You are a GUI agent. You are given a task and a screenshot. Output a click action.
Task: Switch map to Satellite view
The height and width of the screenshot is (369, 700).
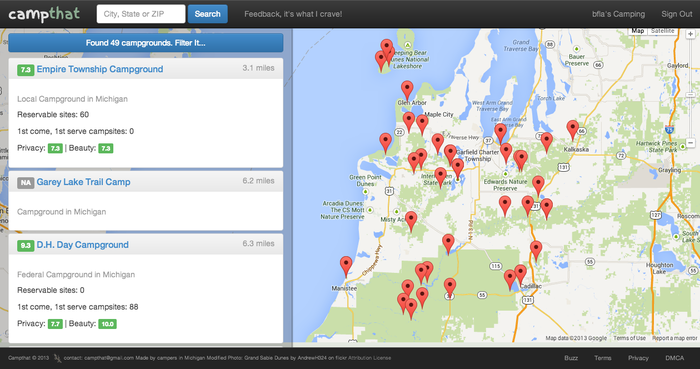(x=662, y=31)
